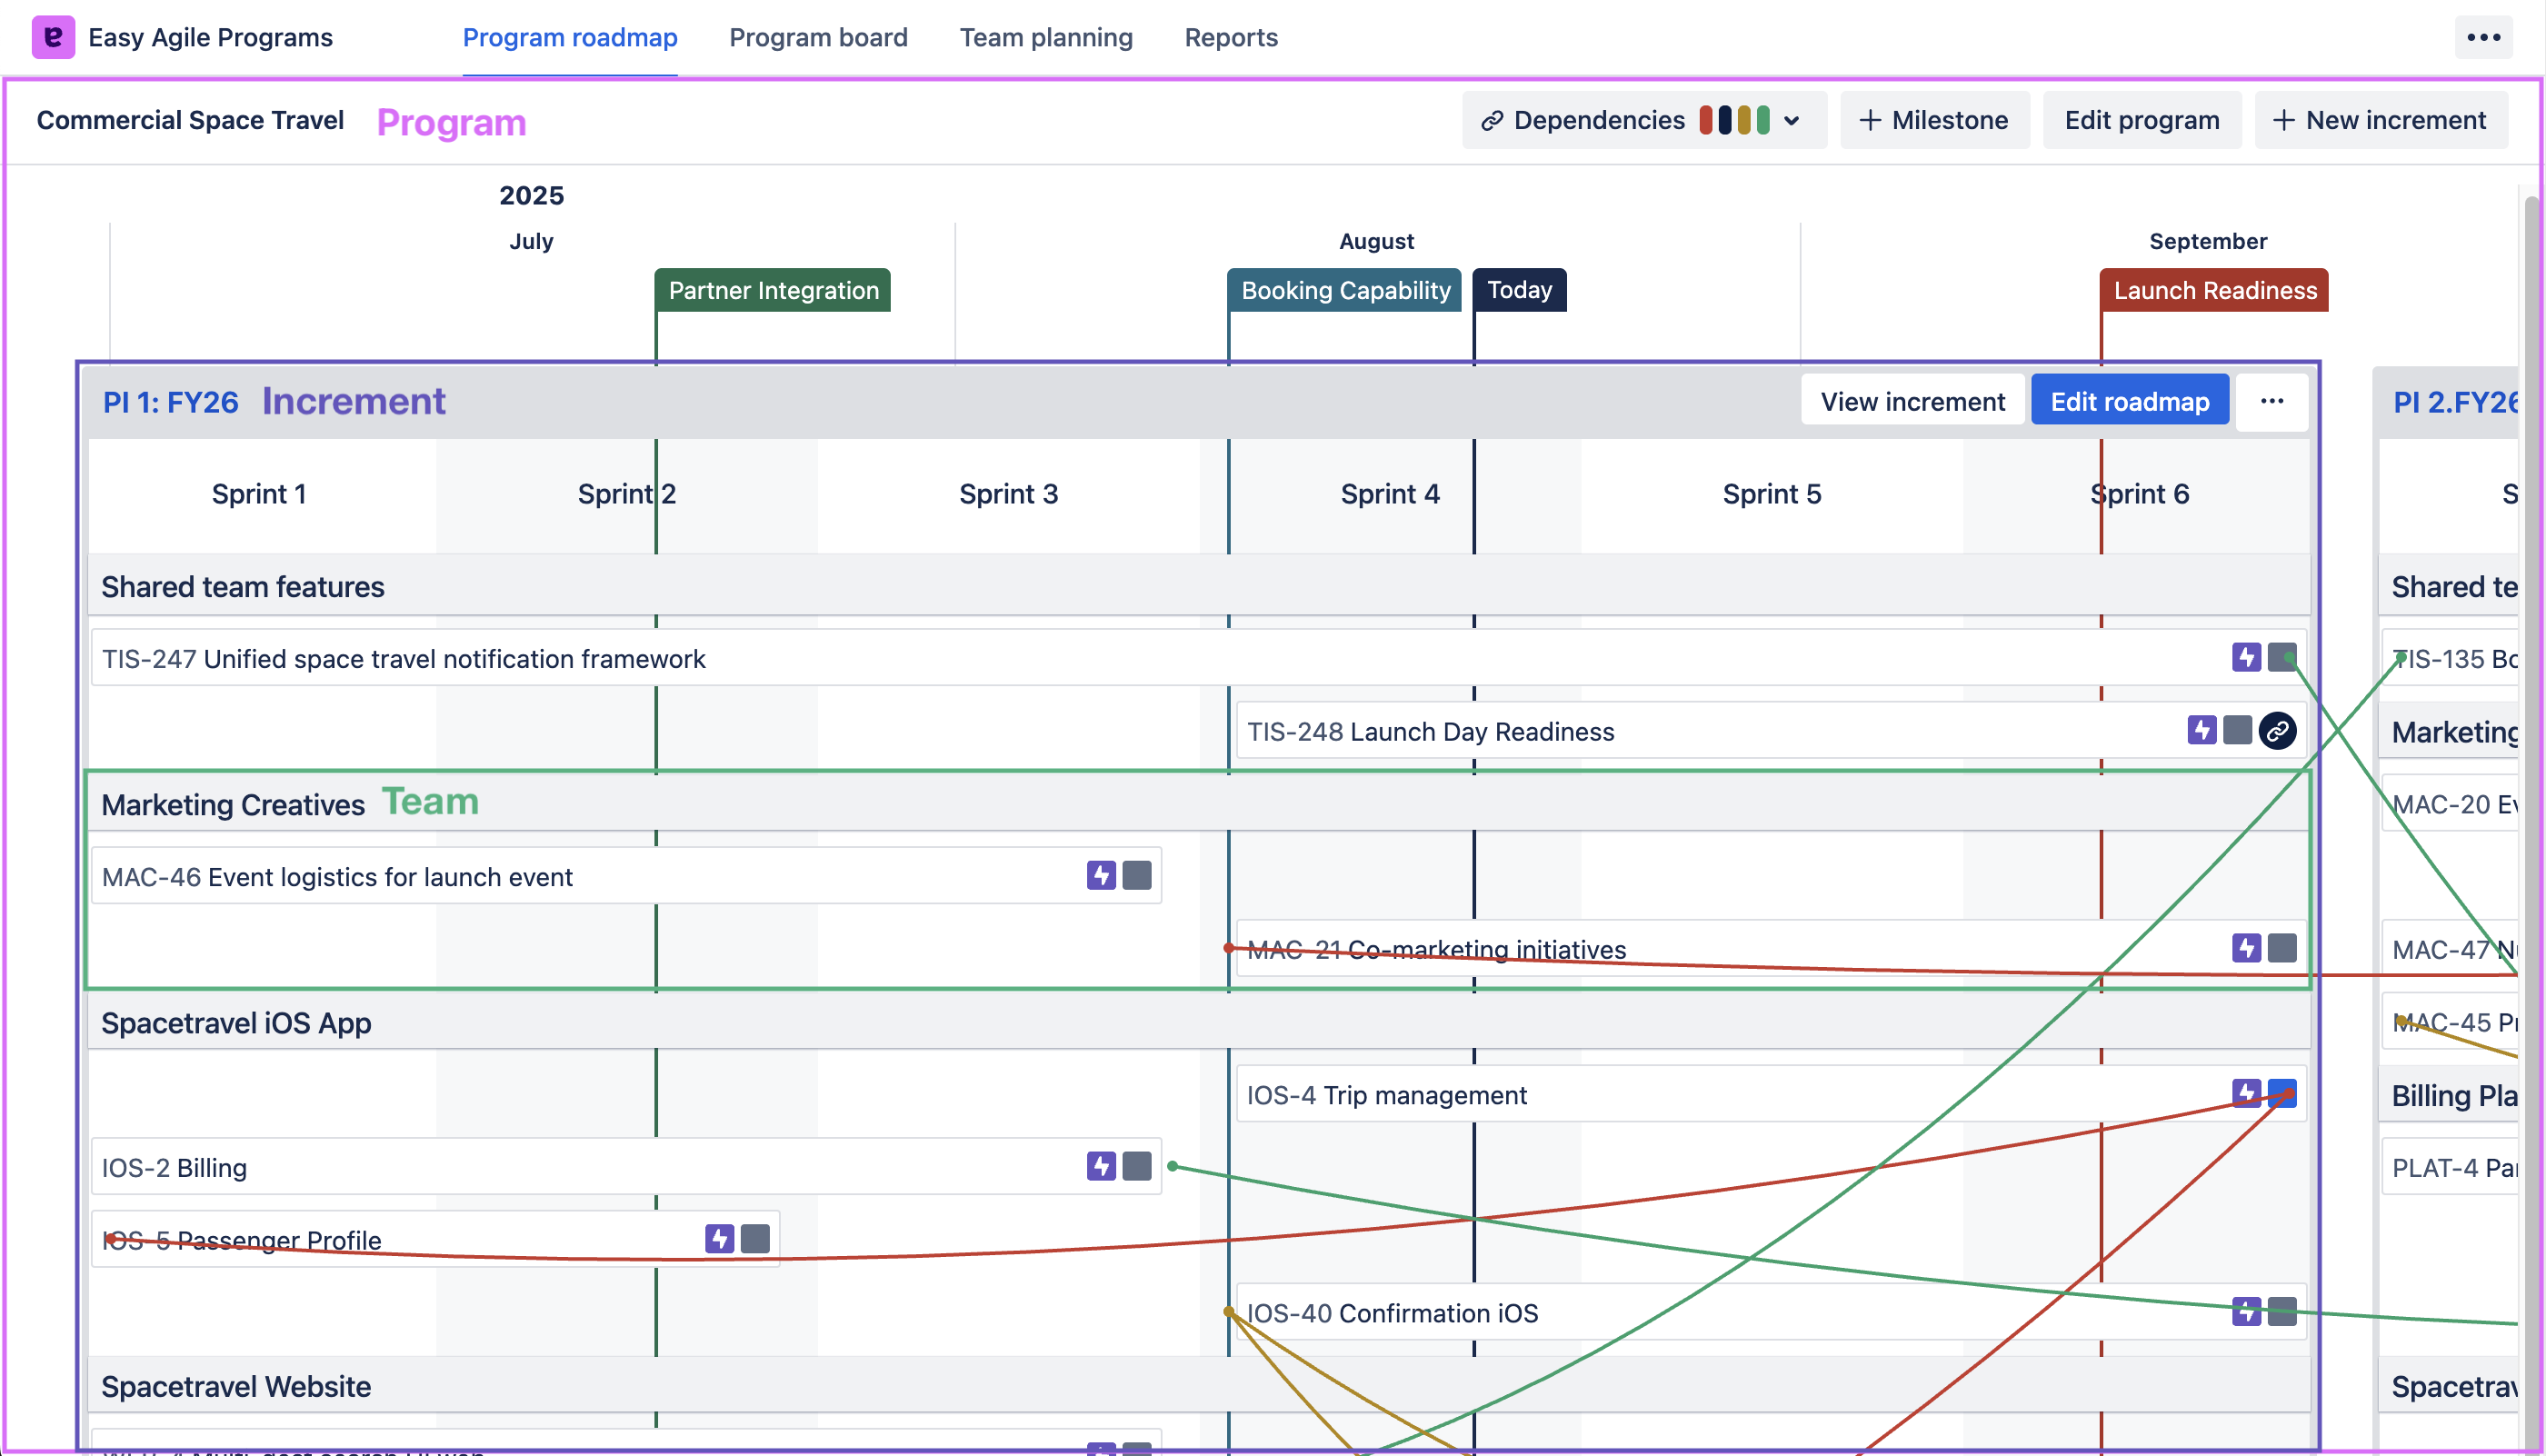Click the Partner Integration milestone marker
Image resolution: width=2546 pixels, height=1456 pixels.
pyautogui.click(x=773, y=290)
